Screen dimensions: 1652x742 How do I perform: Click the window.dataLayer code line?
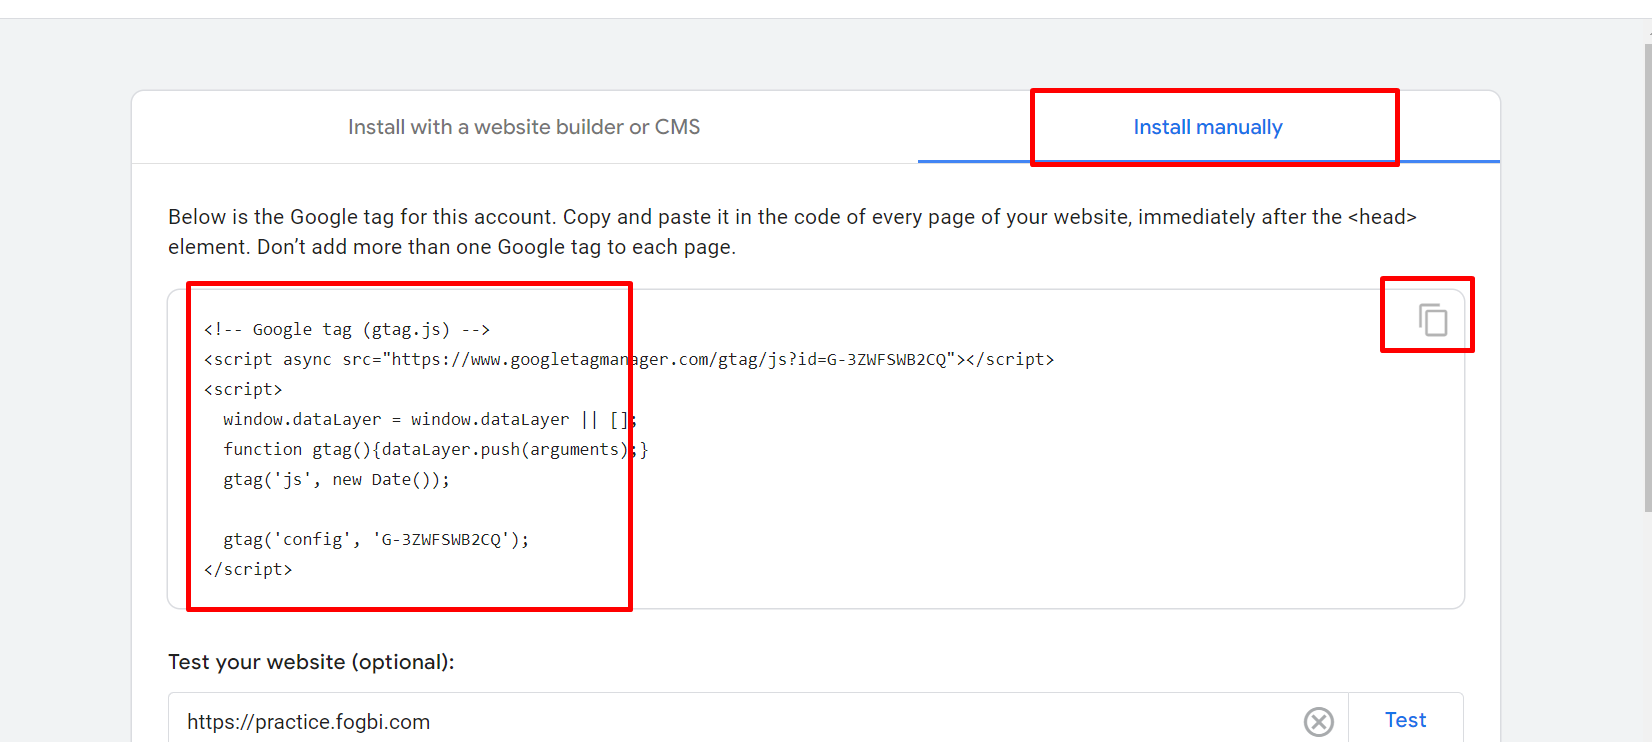(x=430, y=419)
